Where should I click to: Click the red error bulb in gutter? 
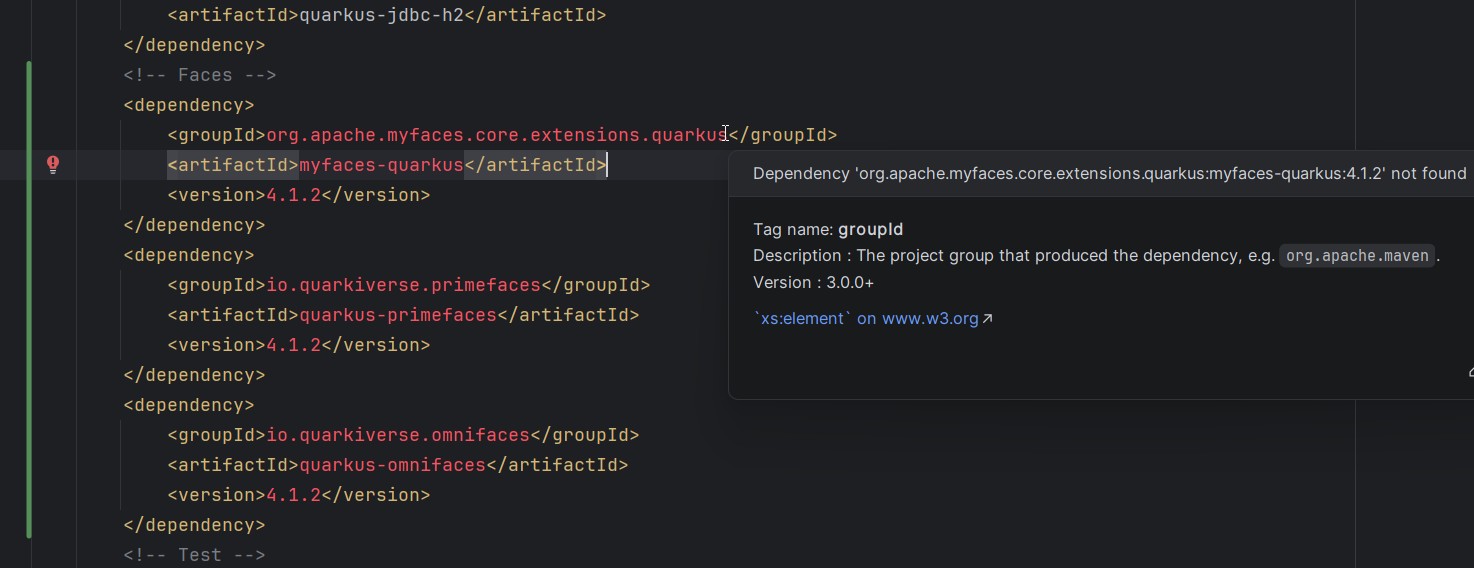[54, 165]
